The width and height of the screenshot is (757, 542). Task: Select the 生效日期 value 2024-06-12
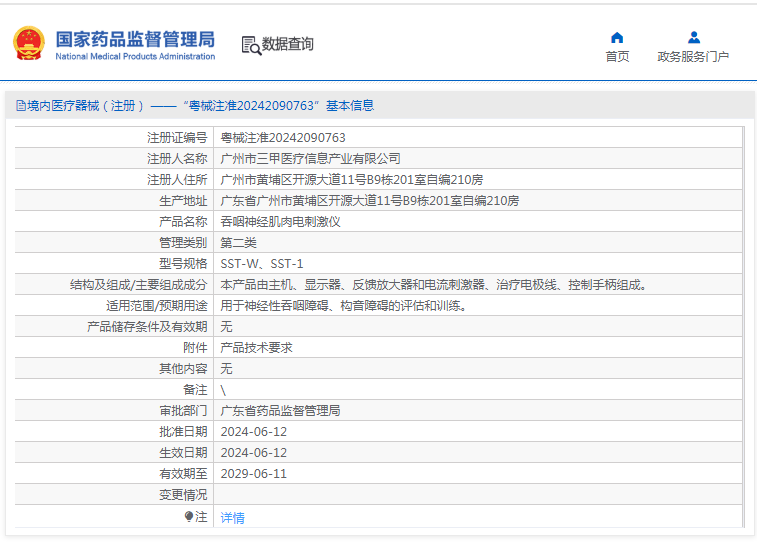coord(253,453)
